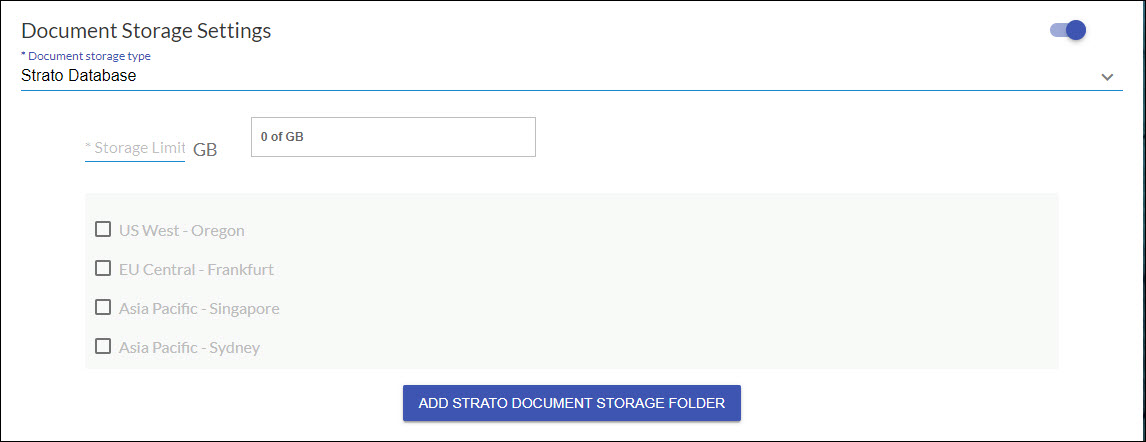This screenshot has height=442, width=1146.
Task: Click the "EU Central - Frankfurt" region label
Action: point(196,270)
